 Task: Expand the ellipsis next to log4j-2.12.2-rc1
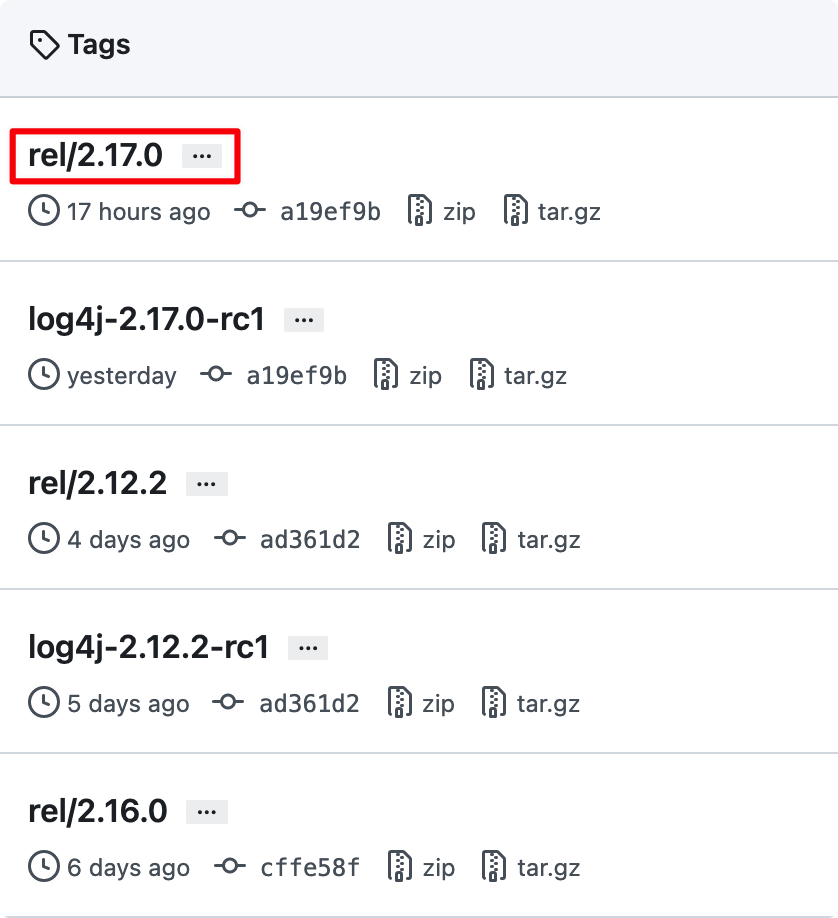coord(308,648)
